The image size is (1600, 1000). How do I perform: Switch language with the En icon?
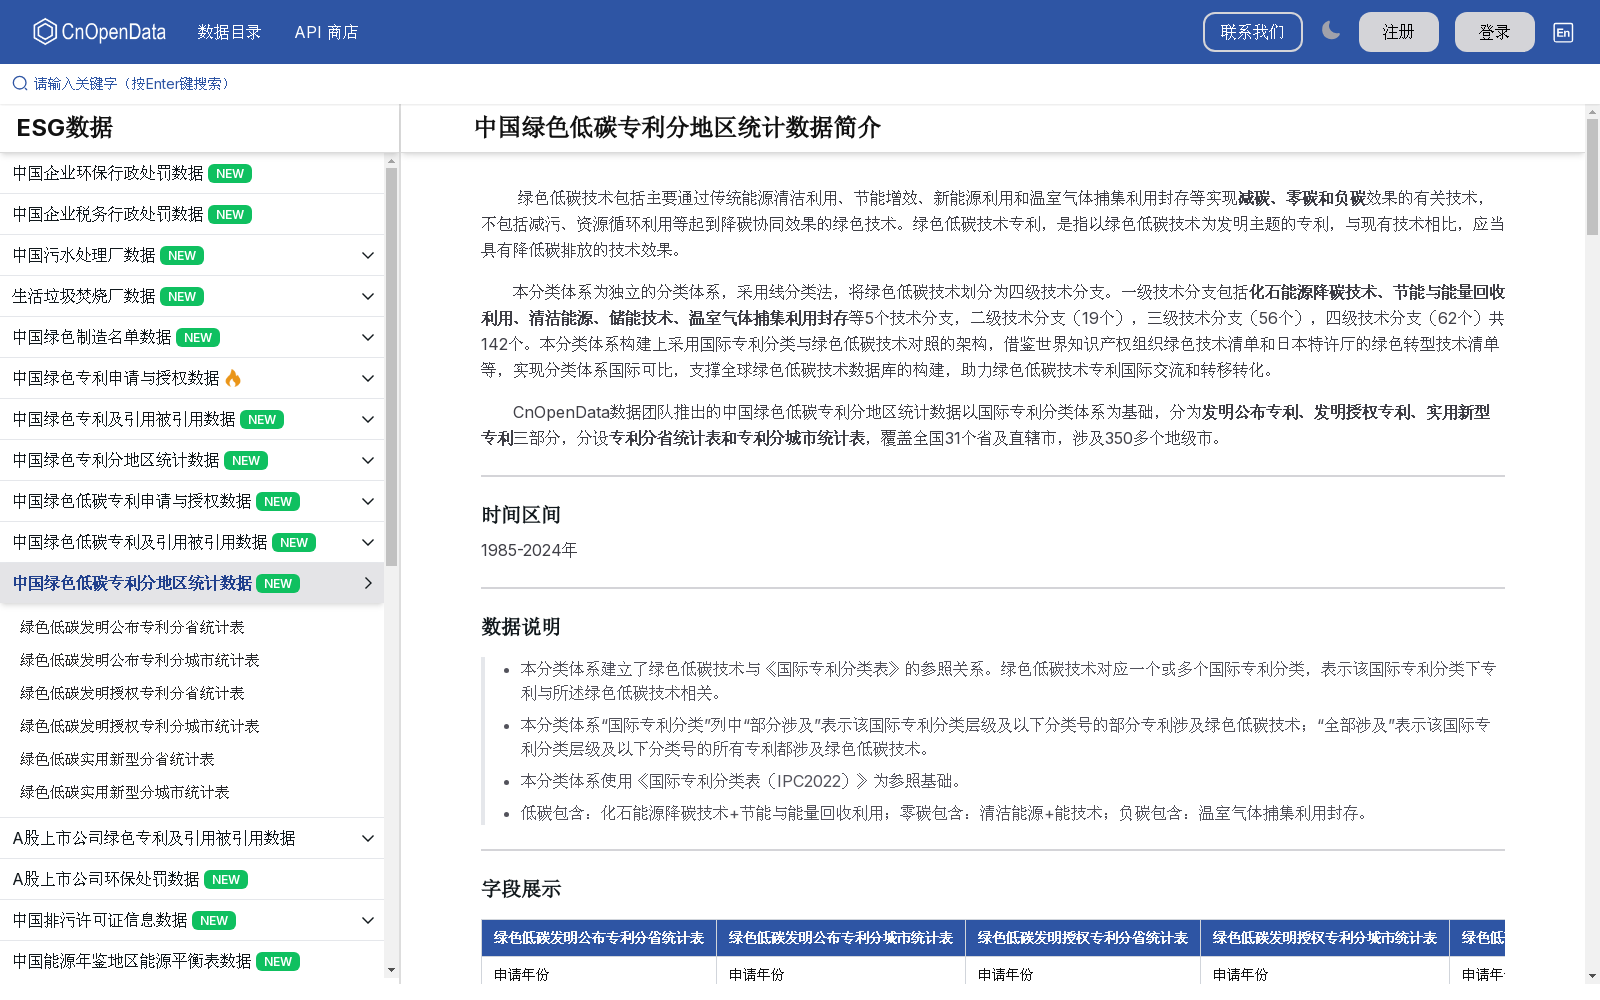pyautogui.click(x=1563, y=32)
